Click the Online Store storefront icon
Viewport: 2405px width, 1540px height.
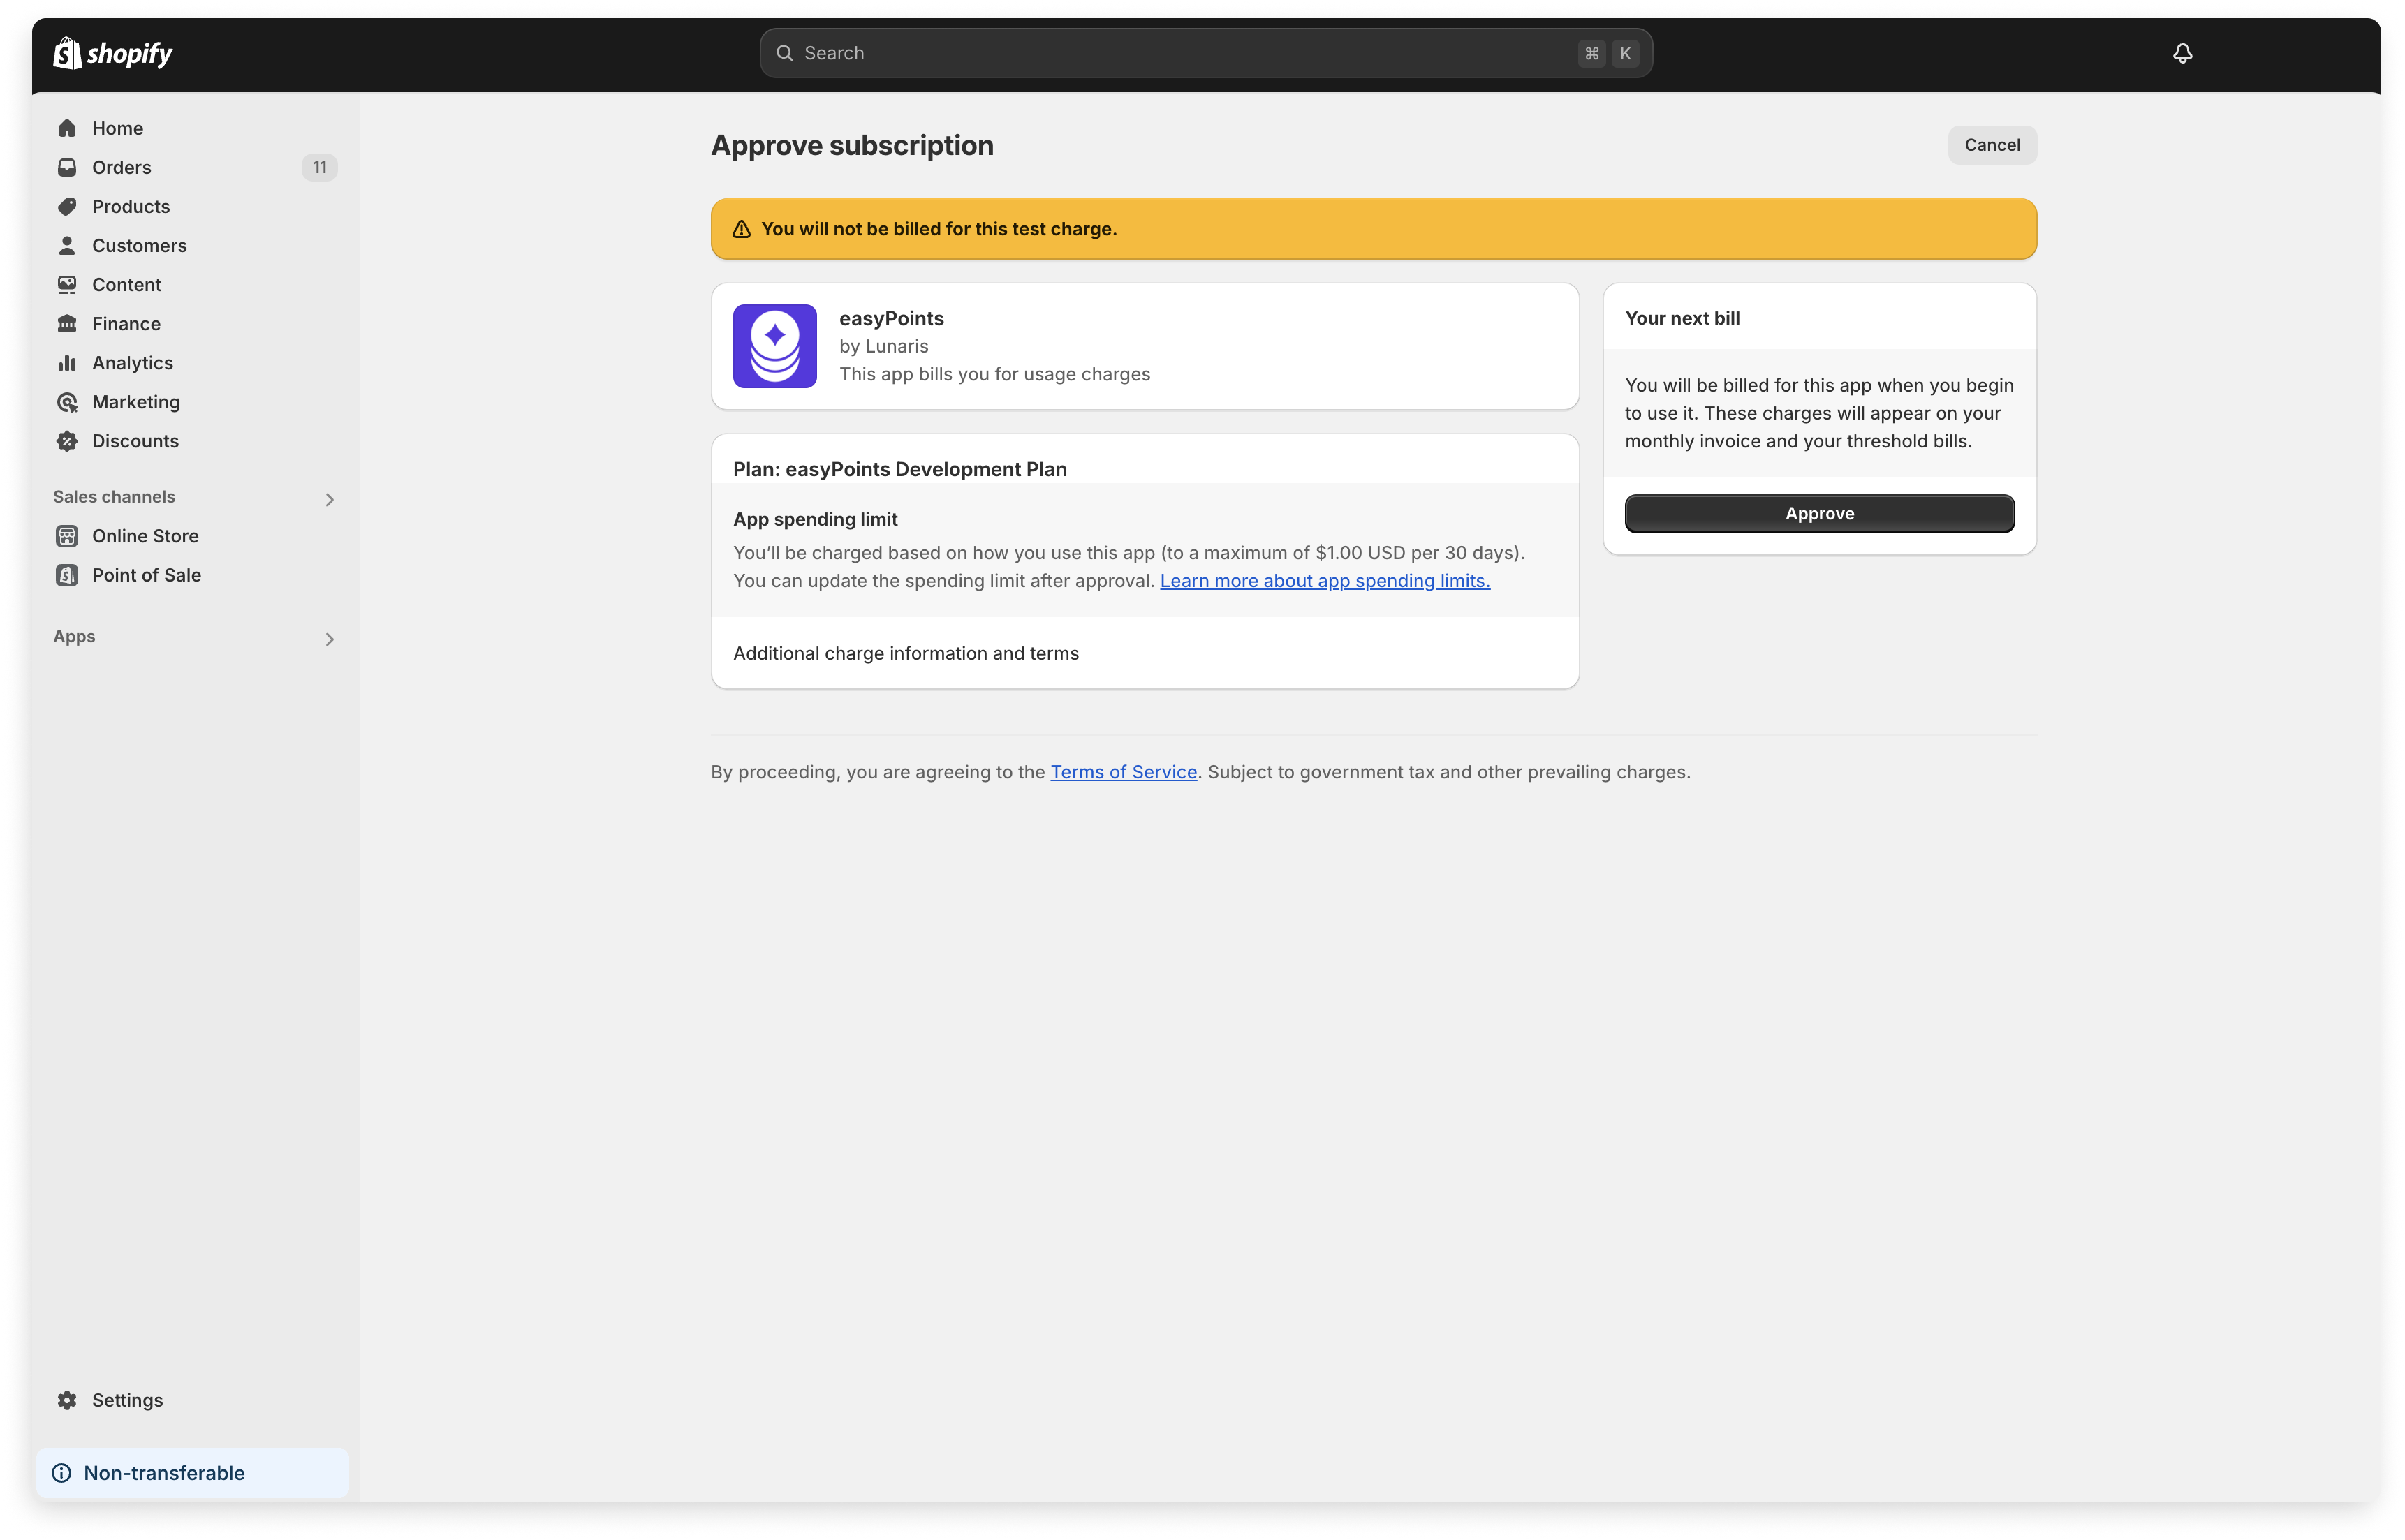coord(67,536)
